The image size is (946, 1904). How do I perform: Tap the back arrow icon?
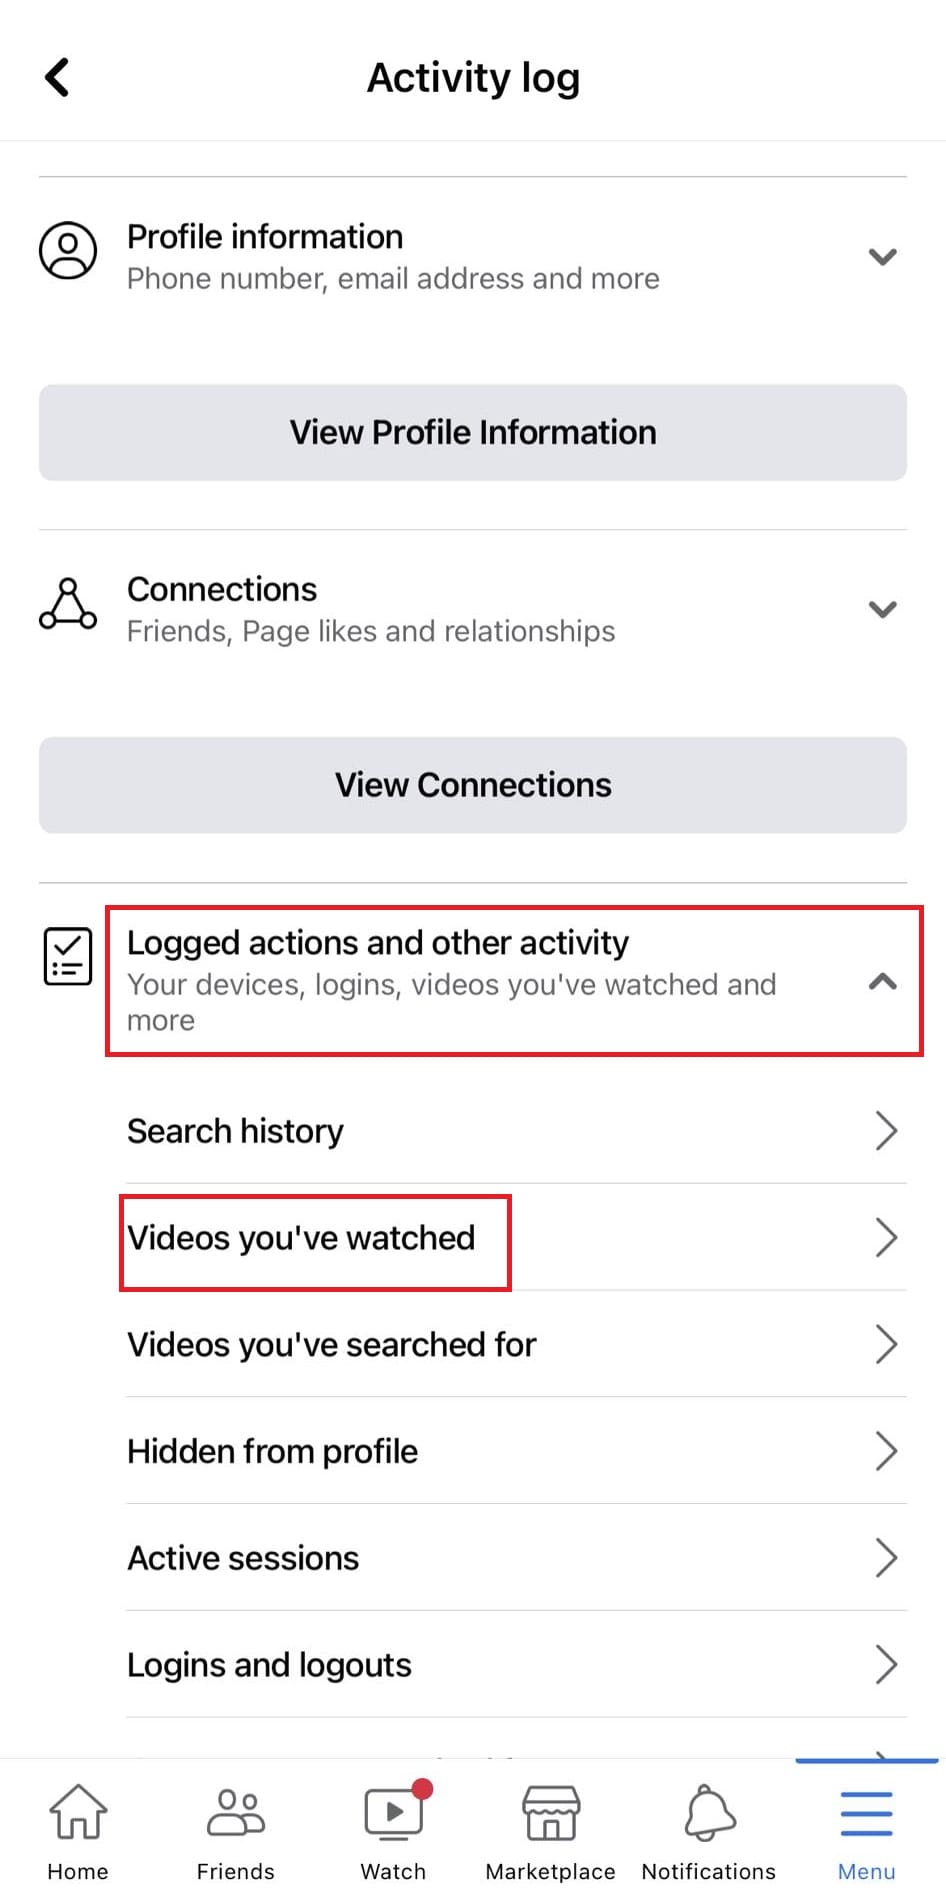[57, 77]
